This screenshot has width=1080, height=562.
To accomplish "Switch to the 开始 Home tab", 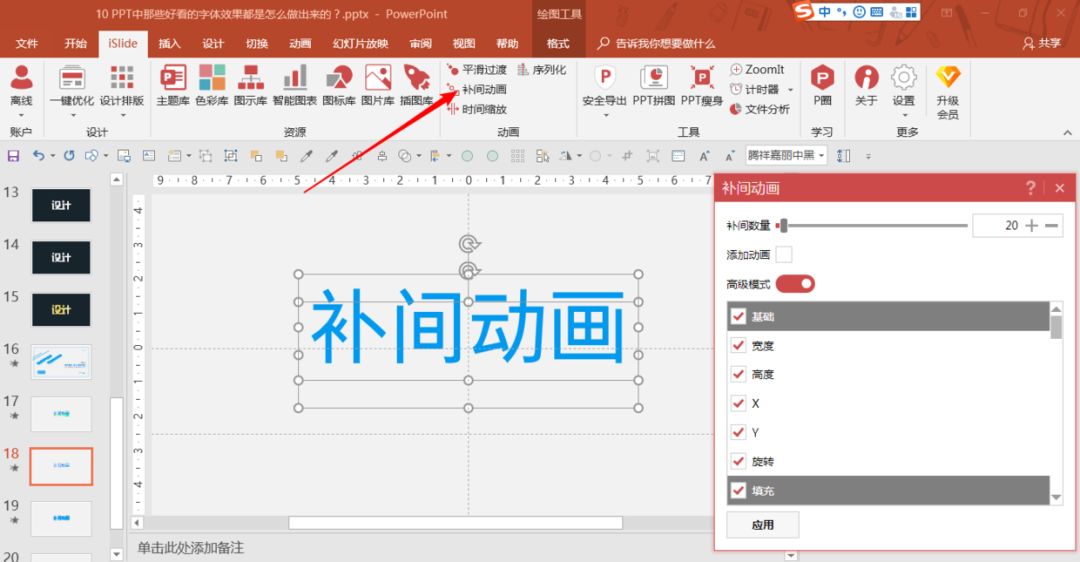I will pyautogui.click(x=75, y=43).
